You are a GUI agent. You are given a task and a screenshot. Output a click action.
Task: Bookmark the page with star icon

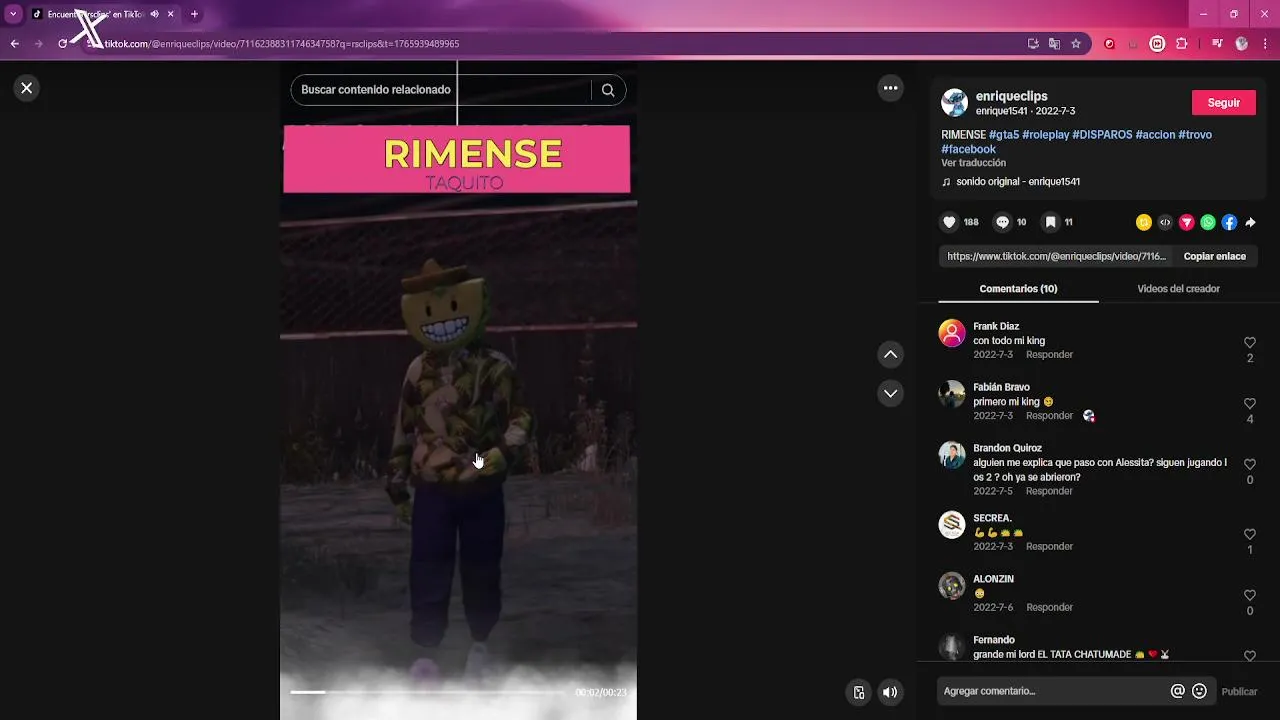[x=1076, y=44]
